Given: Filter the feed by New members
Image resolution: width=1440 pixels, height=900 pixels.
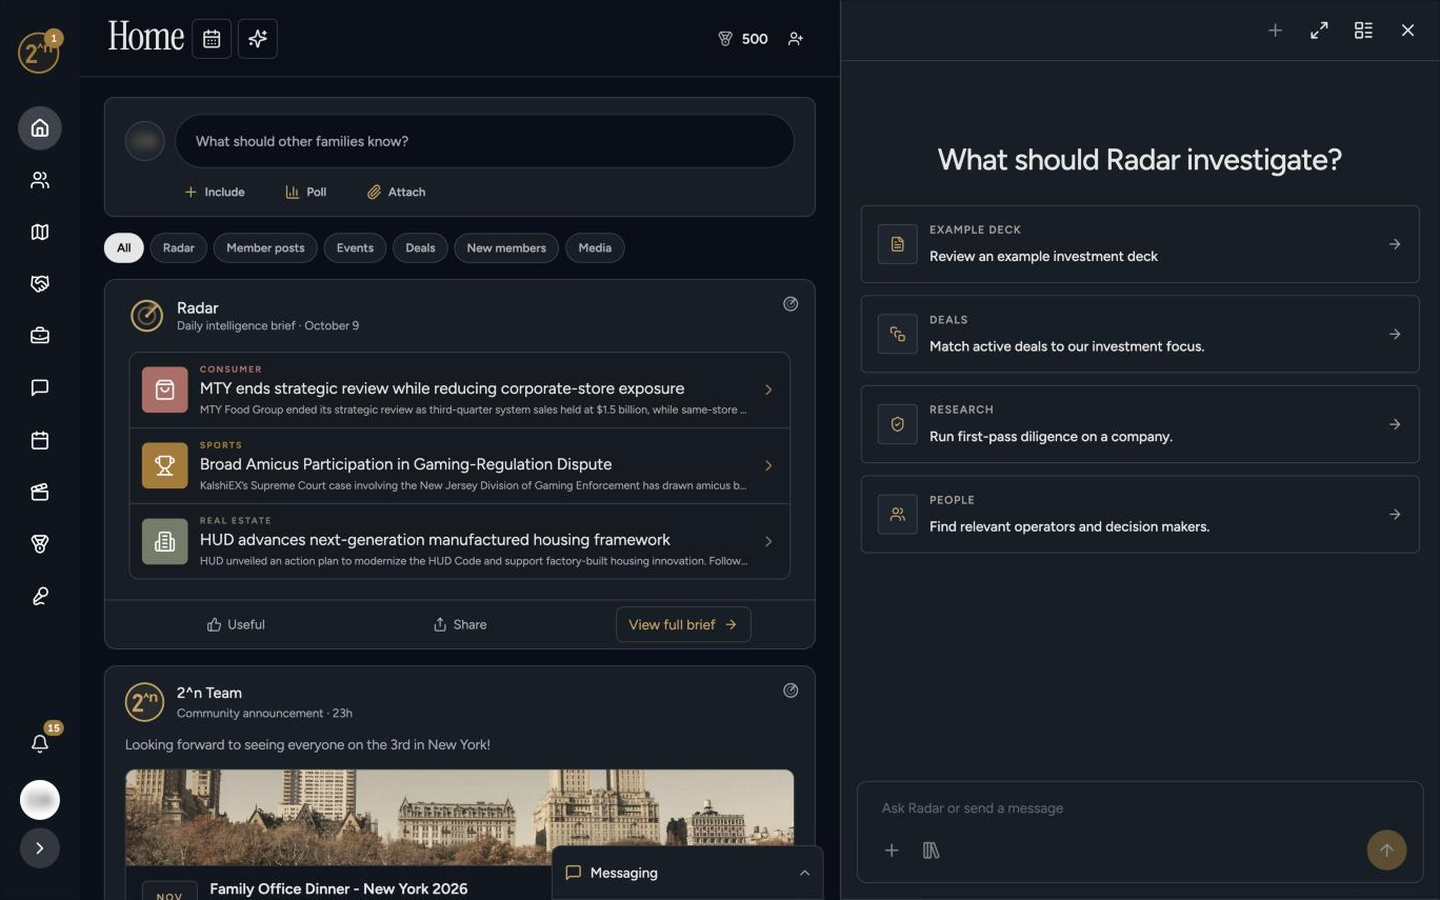Looking at the screenshot, I should [506, 248].
